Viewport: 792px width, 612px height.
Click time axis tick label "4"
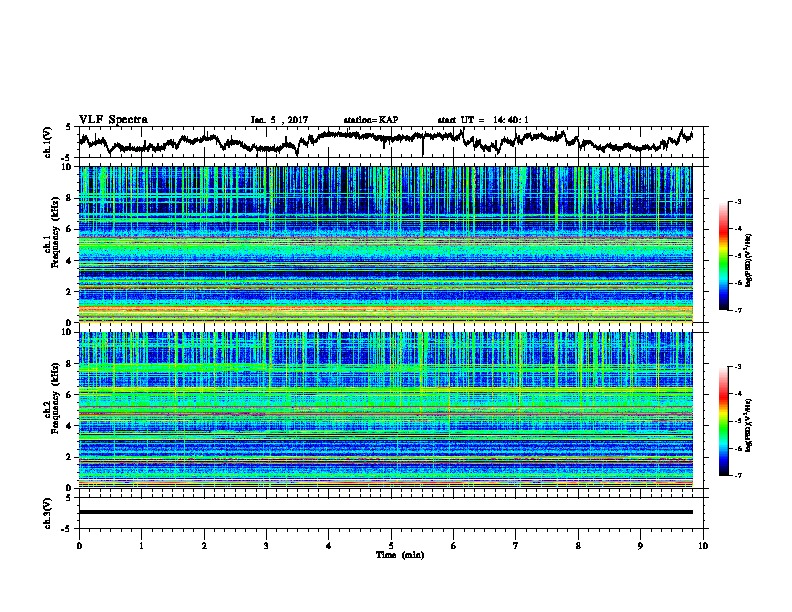pyautogui.click(x=329, y=546)
